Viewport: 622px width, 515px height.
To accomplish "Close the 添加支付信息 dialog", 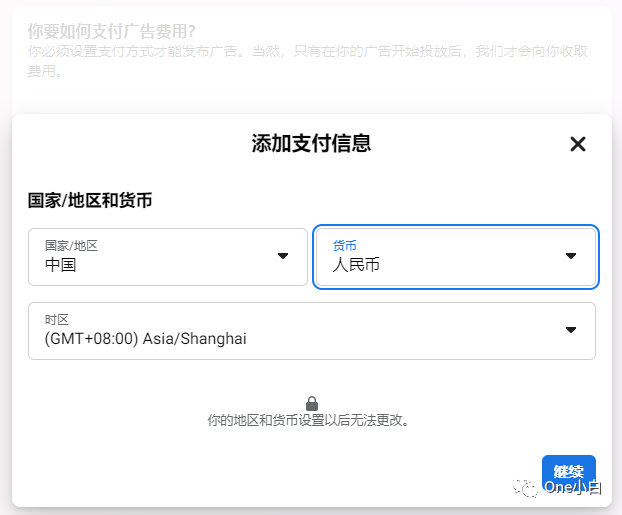I will (578, 144).
